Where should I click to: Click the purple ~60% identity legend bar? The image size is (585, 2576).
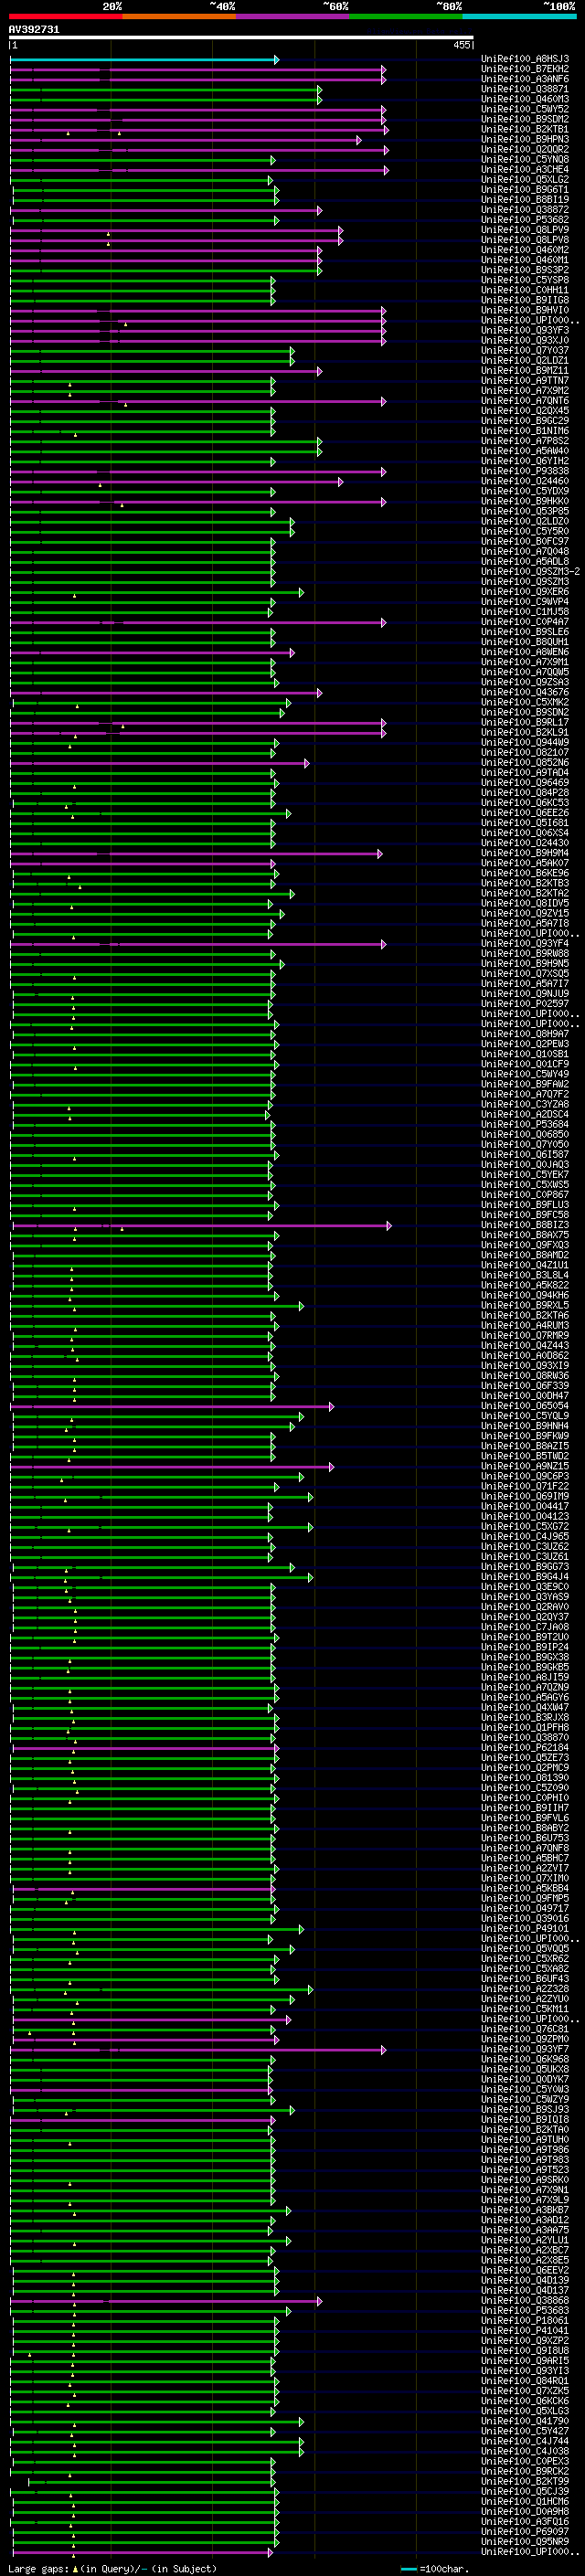(x=293, y=17)
